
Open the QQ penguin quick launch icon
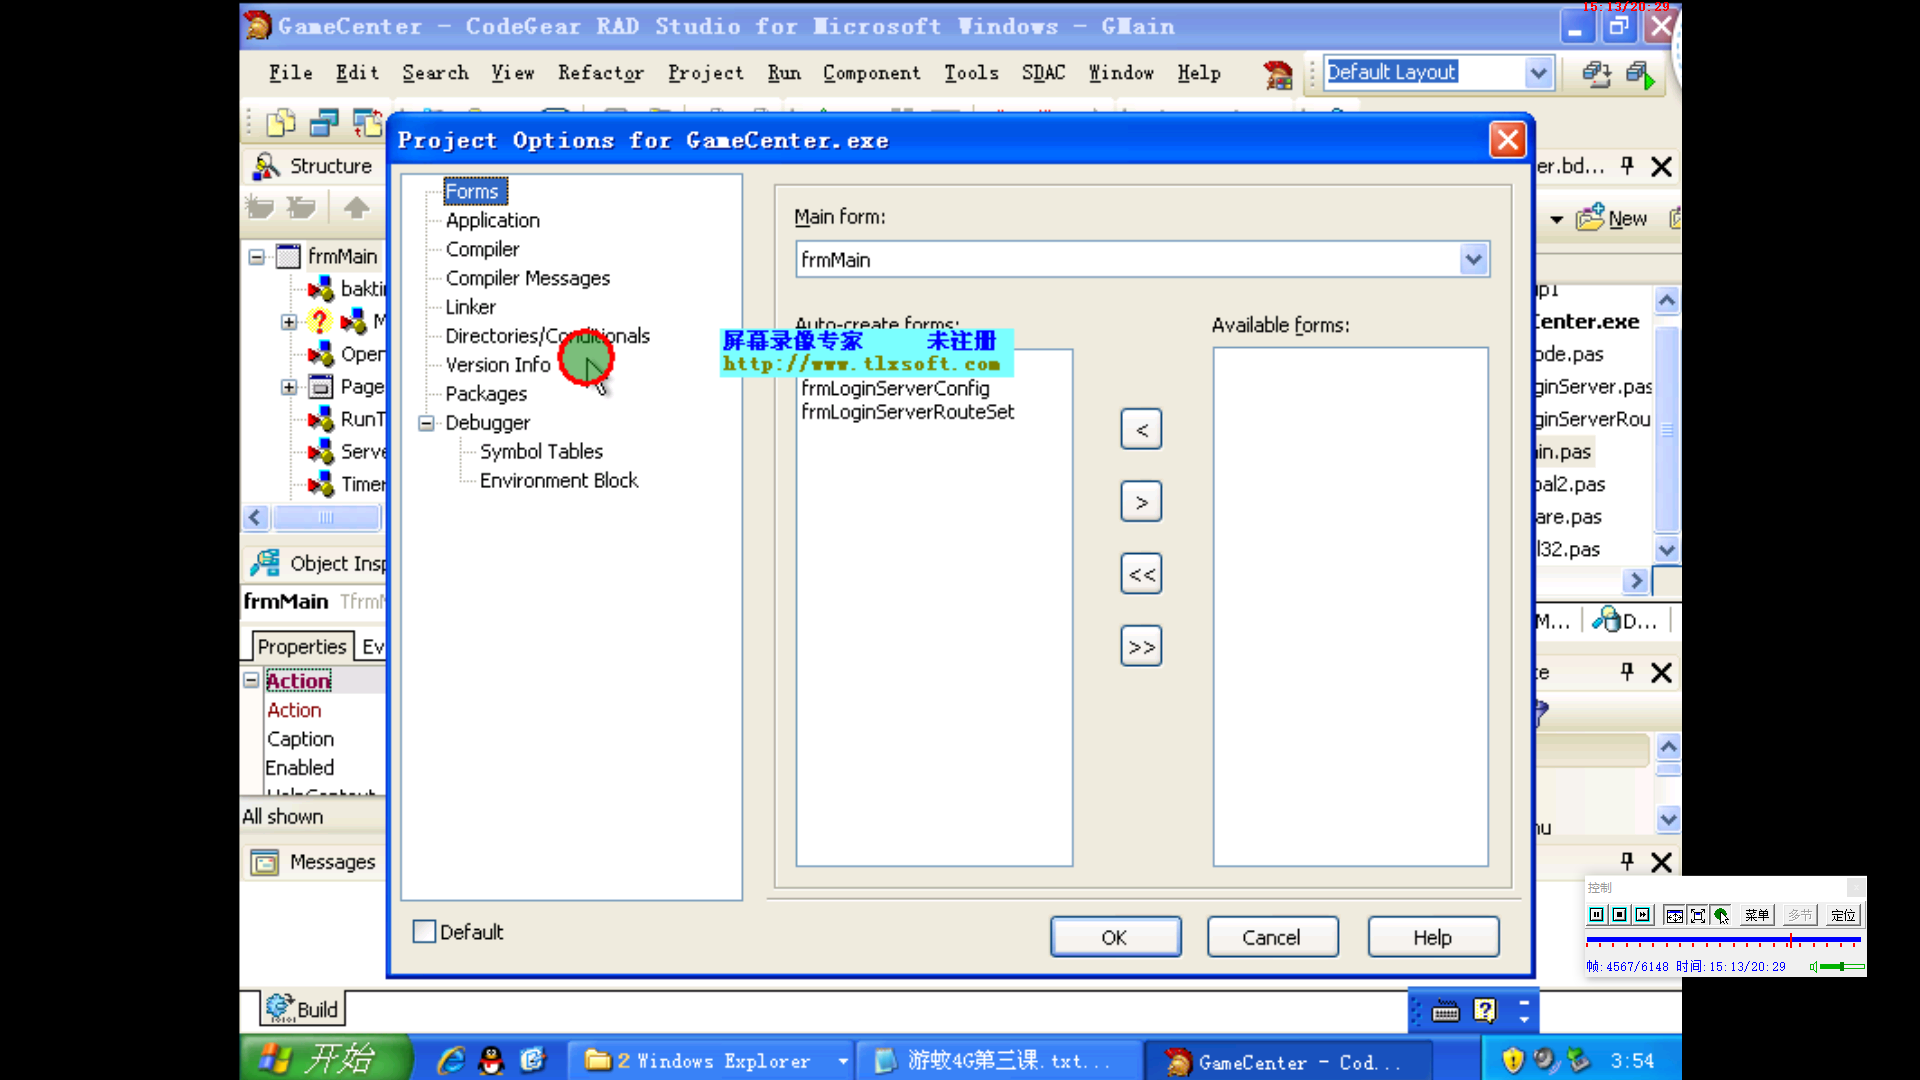click(491, 1060)
